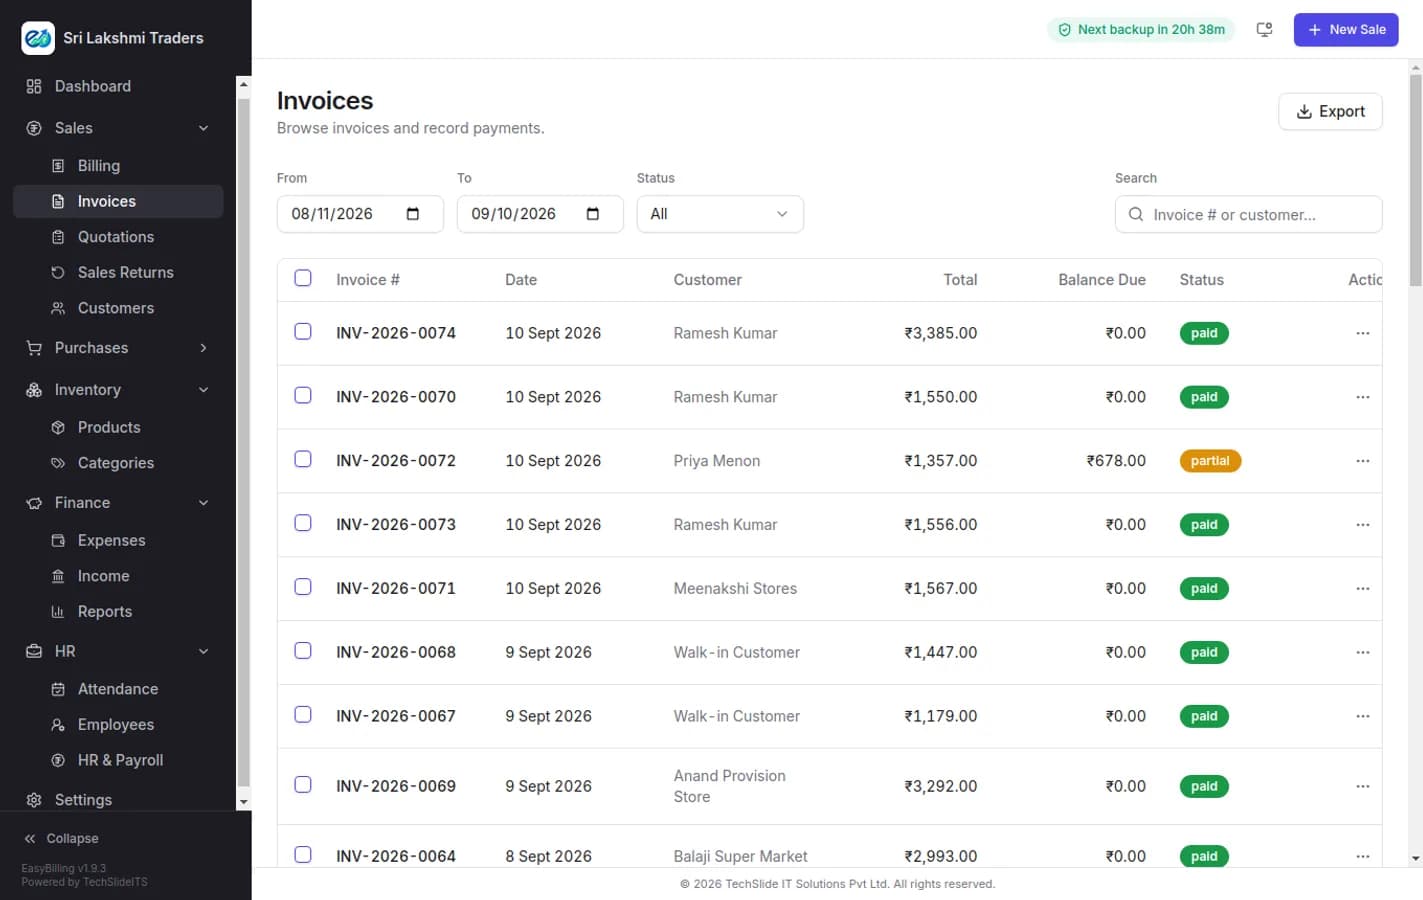The width and height of the screenshot is (1423, 900).
Task: Open actions menu for INV-2026-0070
Action: coord(1362,397)
